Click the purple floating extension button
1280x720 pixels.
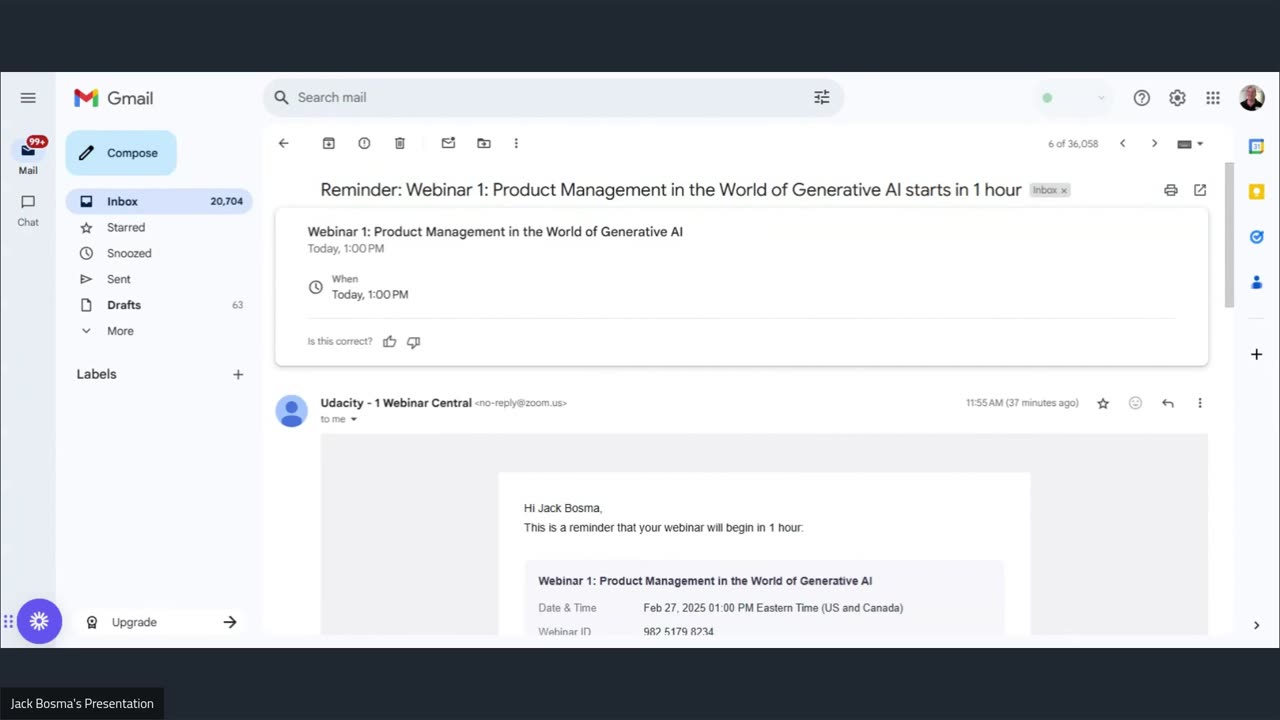40,621
